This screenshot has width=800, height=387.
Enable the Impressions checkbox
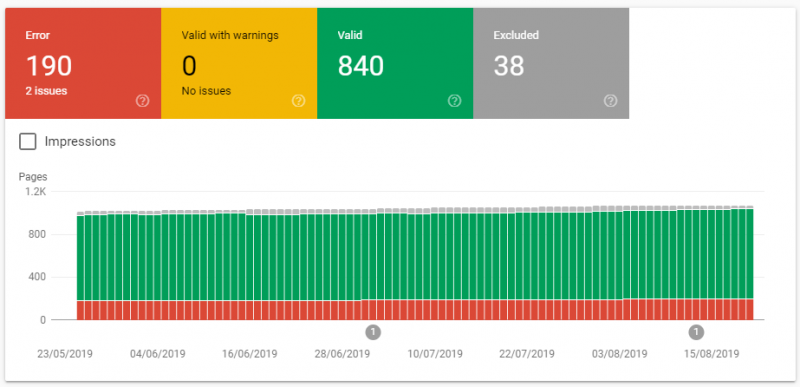[28, 141]
